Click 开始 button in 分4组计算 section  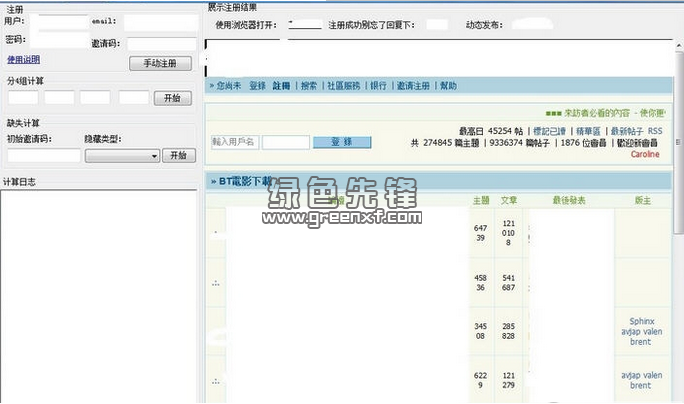[172, 98]
